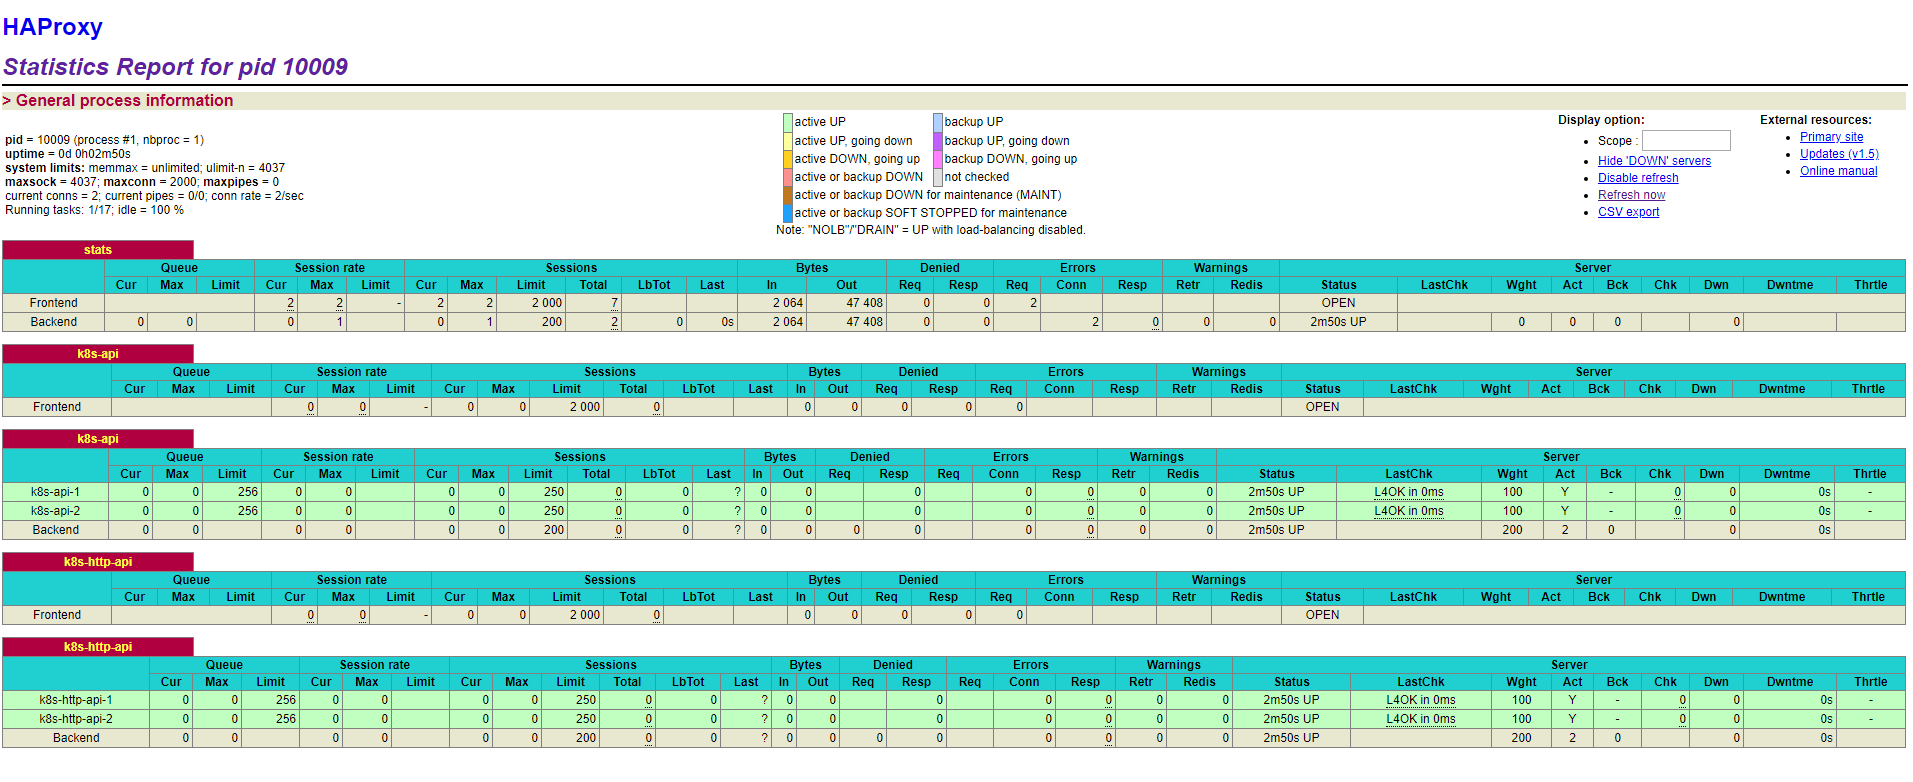1913x782 pixels.
Task: Click the Hide 'DOWN' servers link
Action: click(x=1654, y=161)
